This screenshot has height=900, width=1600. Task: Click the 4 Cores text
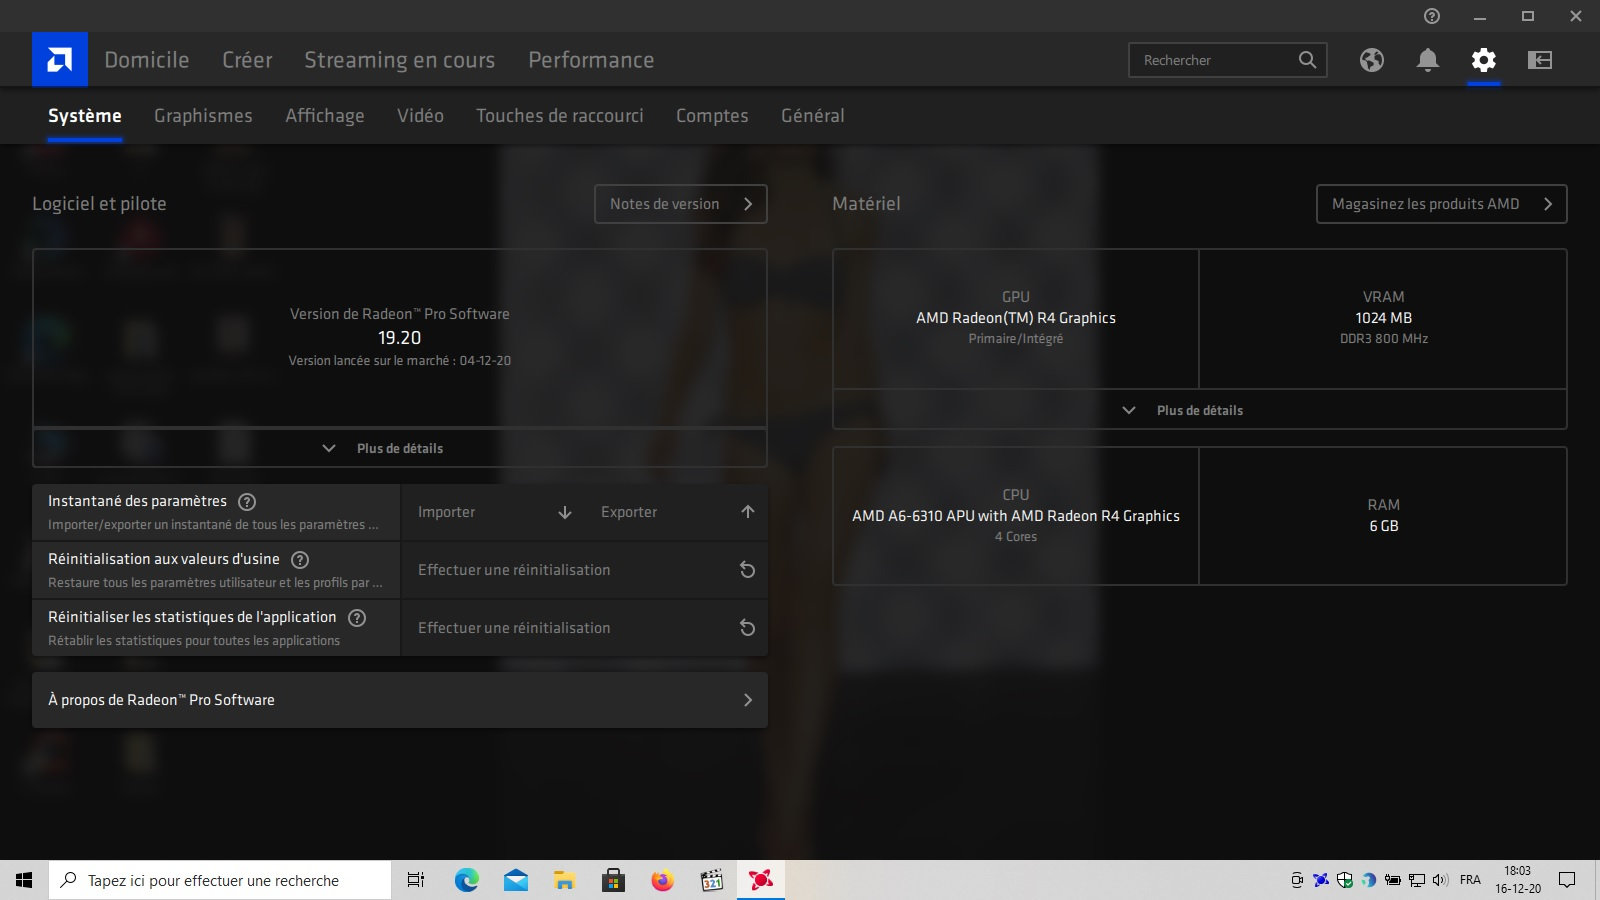(1016, 537)
